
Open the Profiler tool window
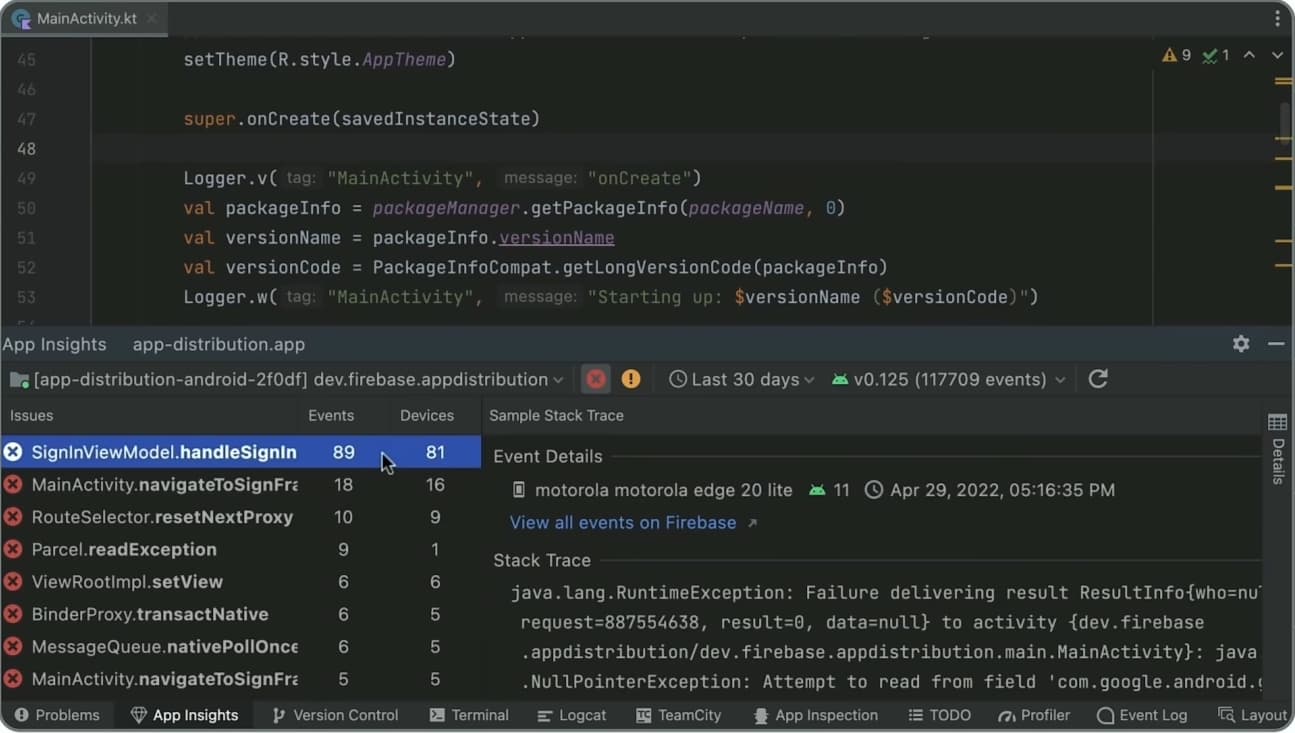tap(1034, 715)
